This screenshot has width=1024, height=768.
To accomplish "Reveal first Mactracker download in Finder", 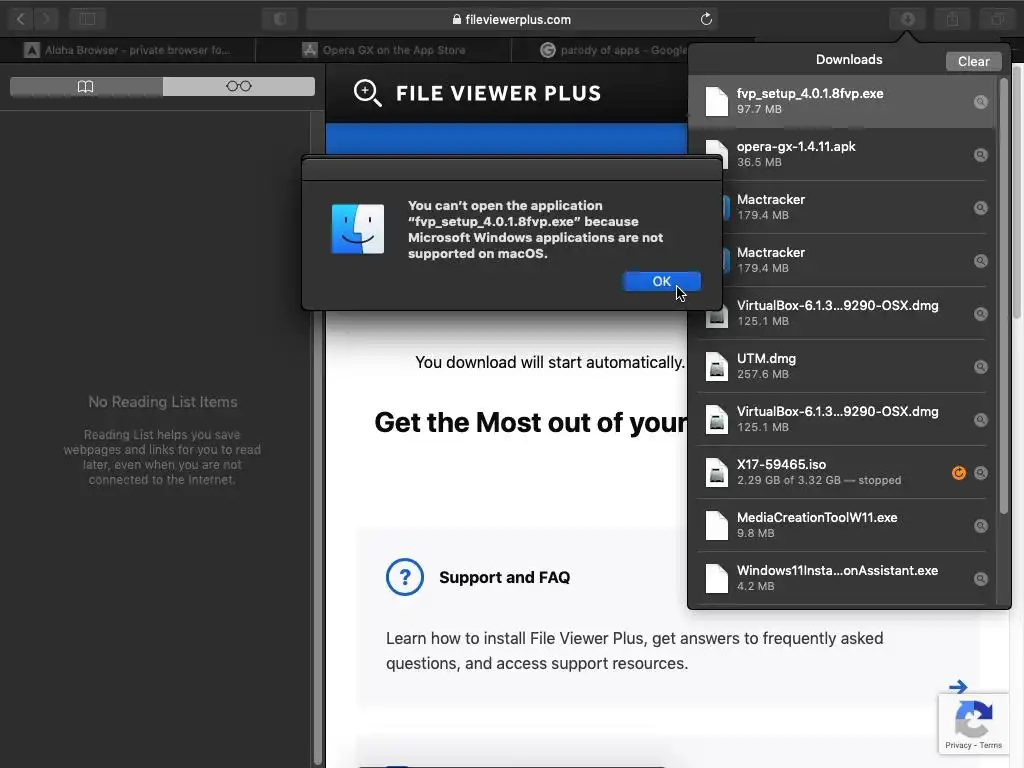I will (980, 208).
